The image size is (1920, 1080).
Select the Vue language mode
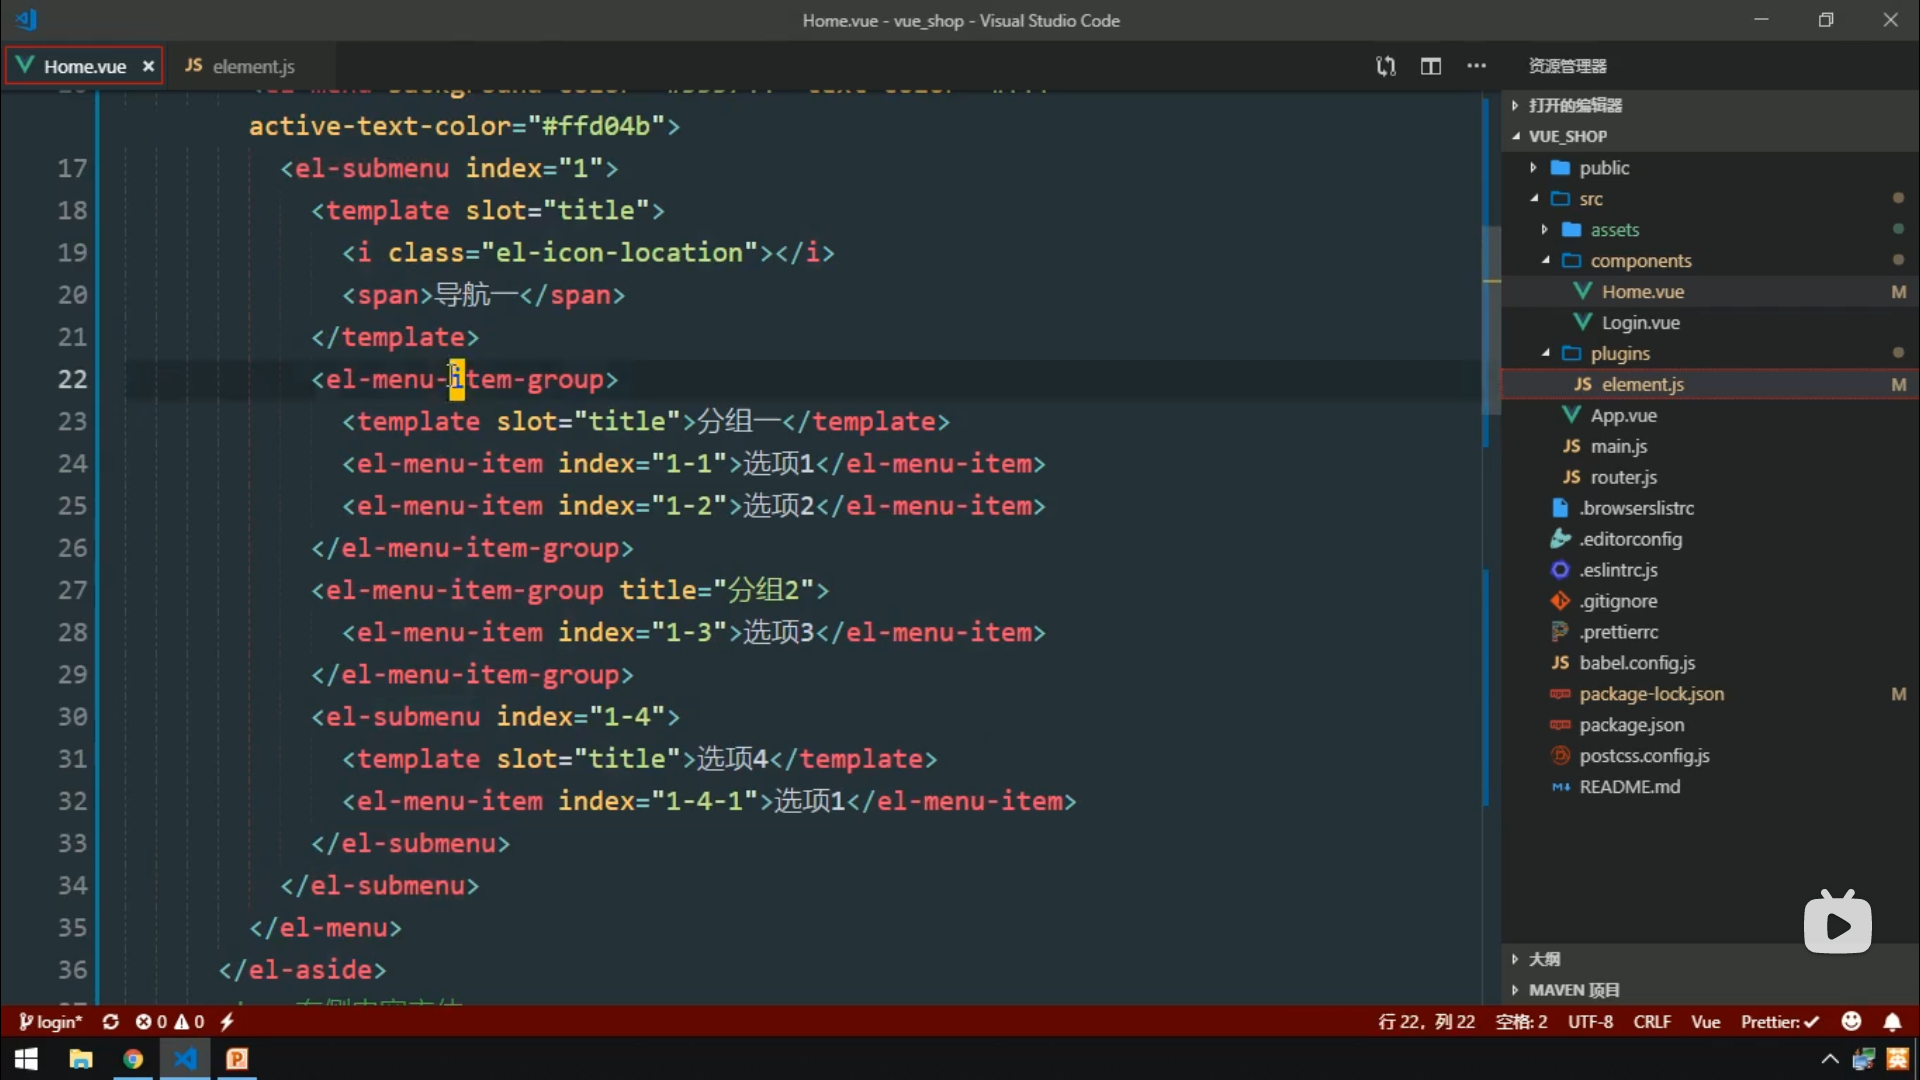(x=1705, y=1022)
